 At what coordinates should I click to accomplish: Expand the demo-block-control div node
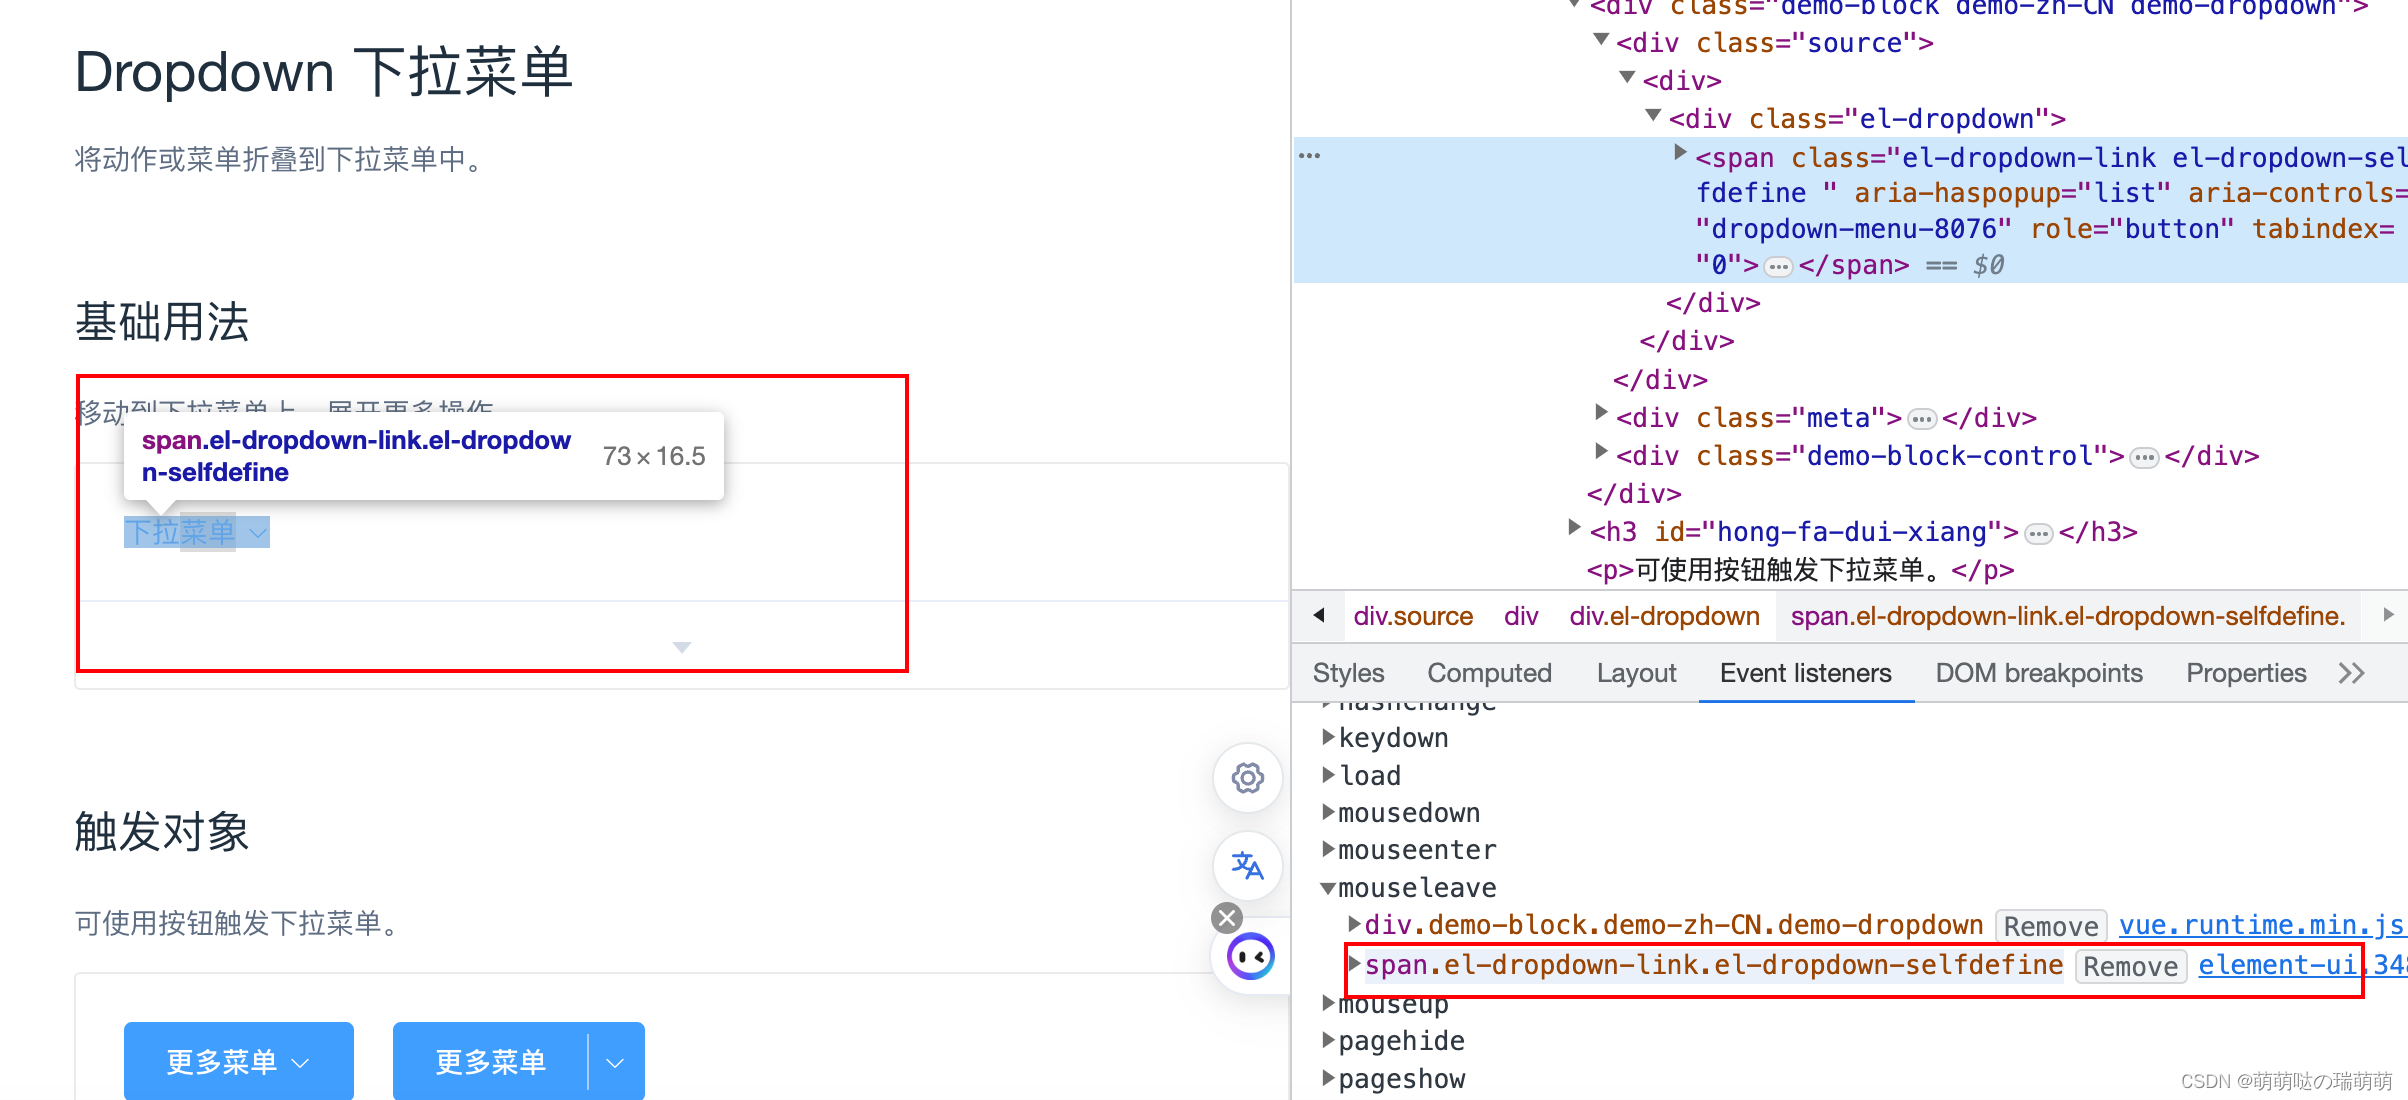point(1601,451)
